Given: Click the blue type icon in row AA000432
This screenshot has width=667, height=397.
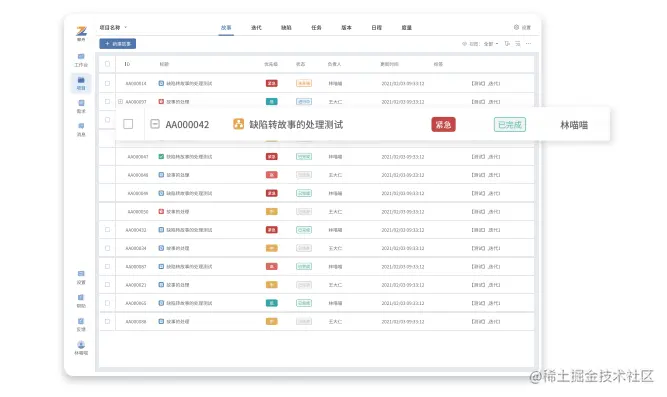Looking at the screenshot, I should [x=161, y=230].
